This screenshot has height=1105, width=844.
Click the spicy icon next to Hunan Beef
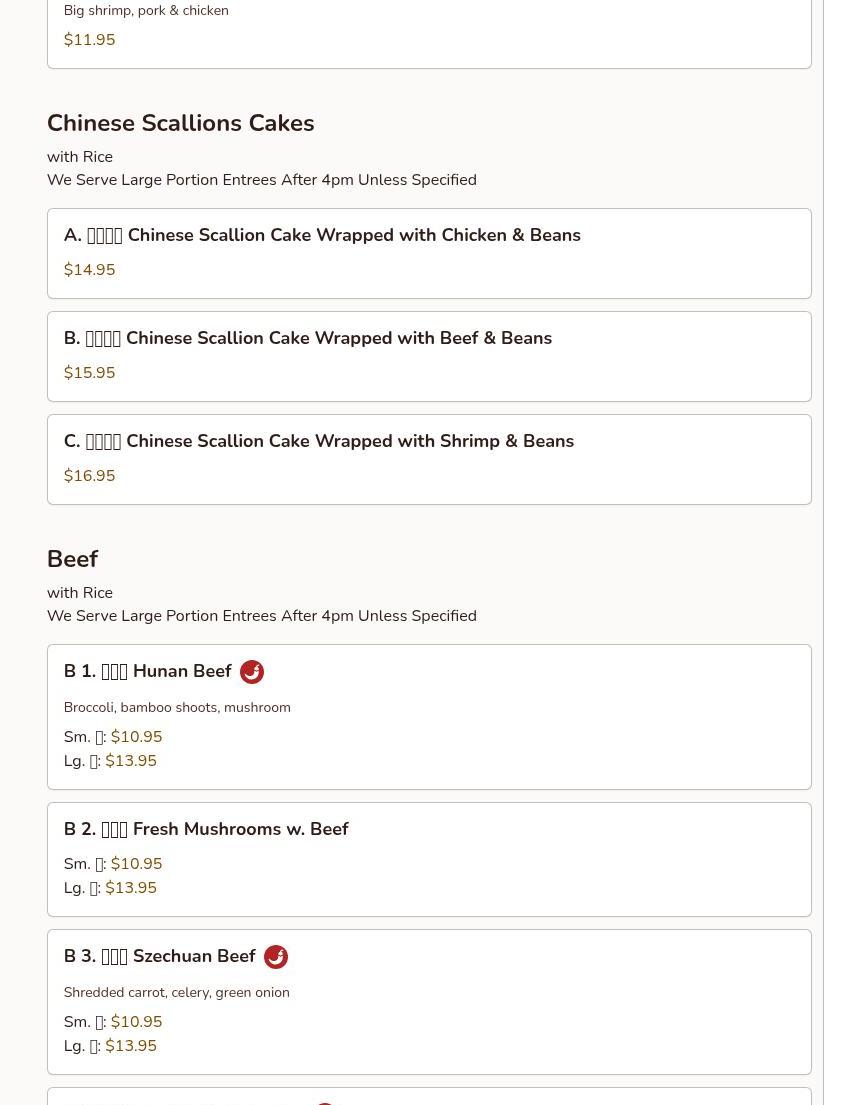click(x=252, y=672)
